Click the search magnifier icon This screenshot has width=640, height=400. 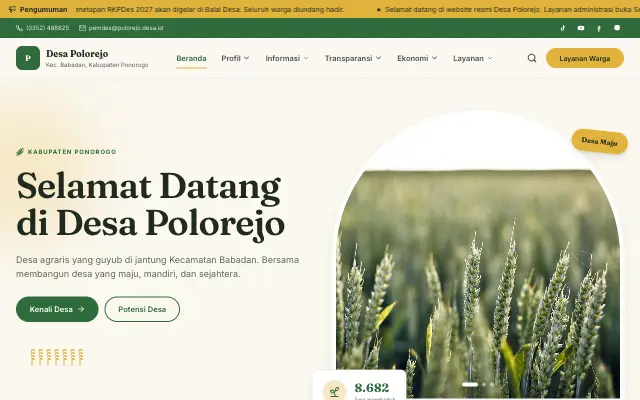point(532,58)
